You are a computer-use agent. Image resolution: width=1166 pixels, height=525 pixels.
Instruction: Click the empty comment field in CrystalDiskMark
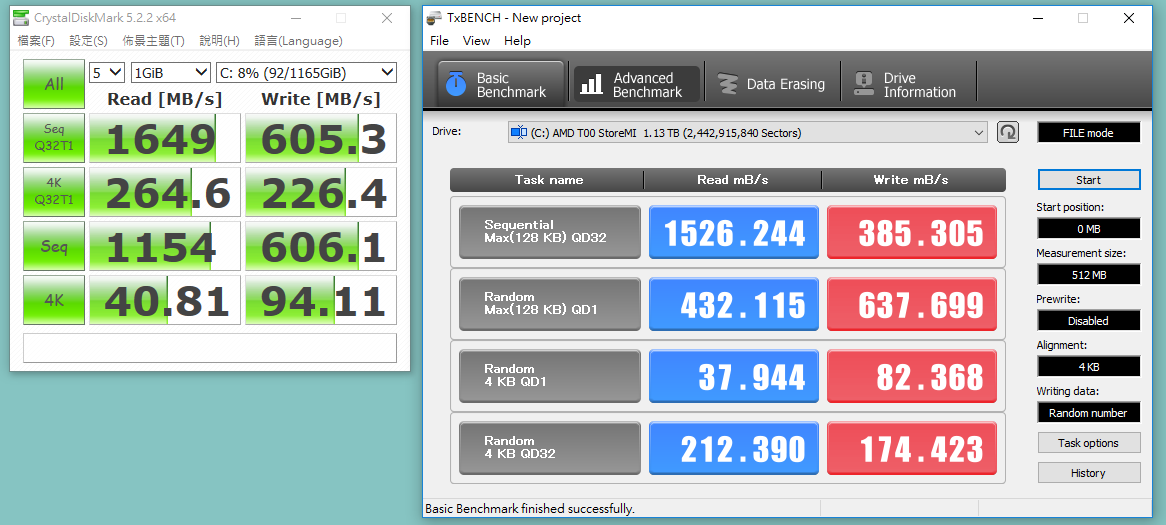210,348
